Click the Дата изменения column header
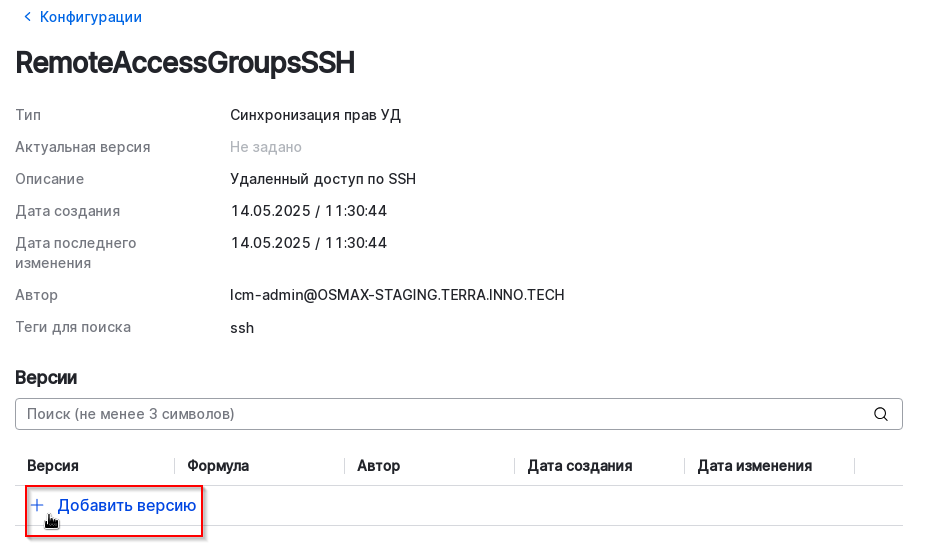Screen dimensions: 926x551 click(755, 466)
